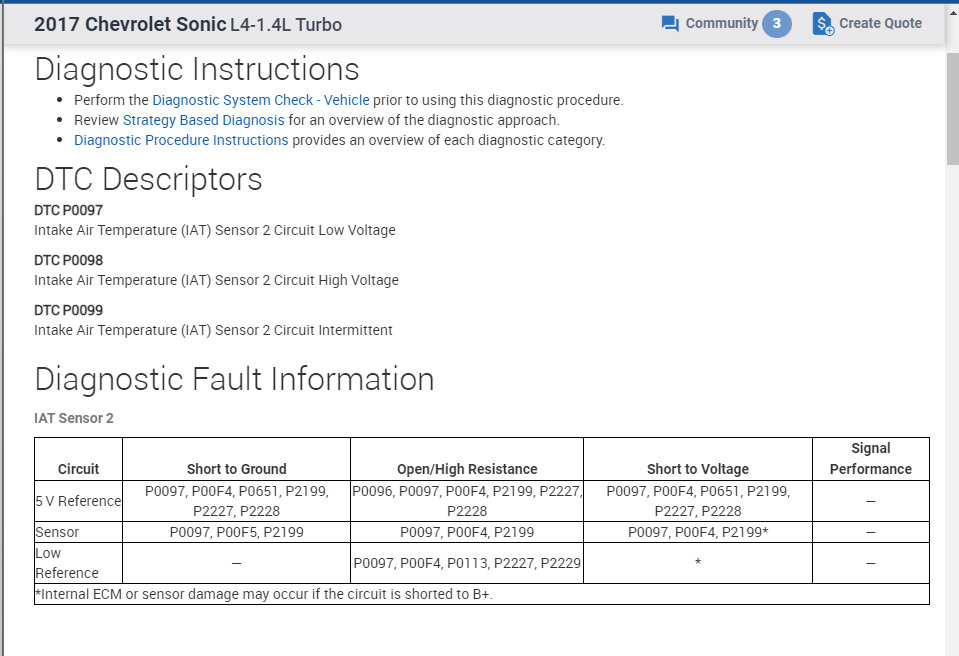Click the 5 V Reference row label
The width and height of the screenshot is (959, 656).
click(x=77, y=501)
